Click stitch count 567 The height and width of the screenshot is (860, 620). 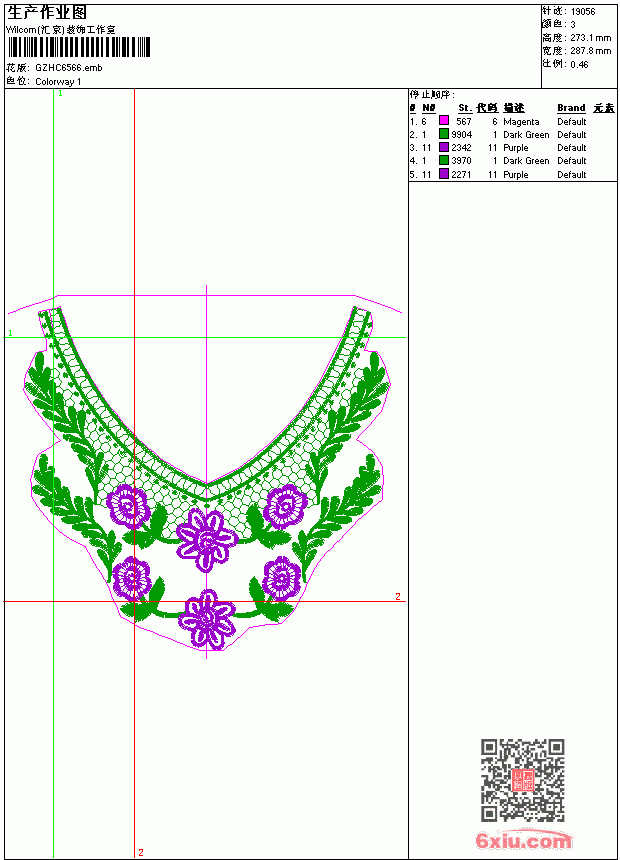pyautogui.click(x=464, y=122)
